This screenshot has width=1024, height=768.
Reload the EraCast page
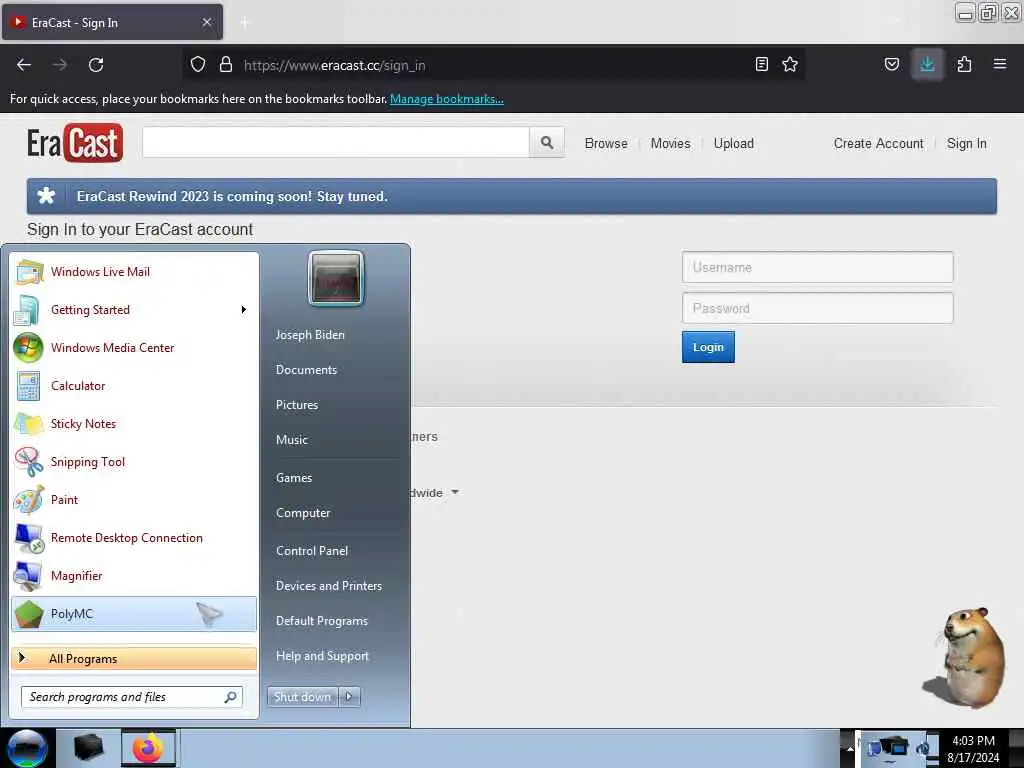click(x=96, y=65)
